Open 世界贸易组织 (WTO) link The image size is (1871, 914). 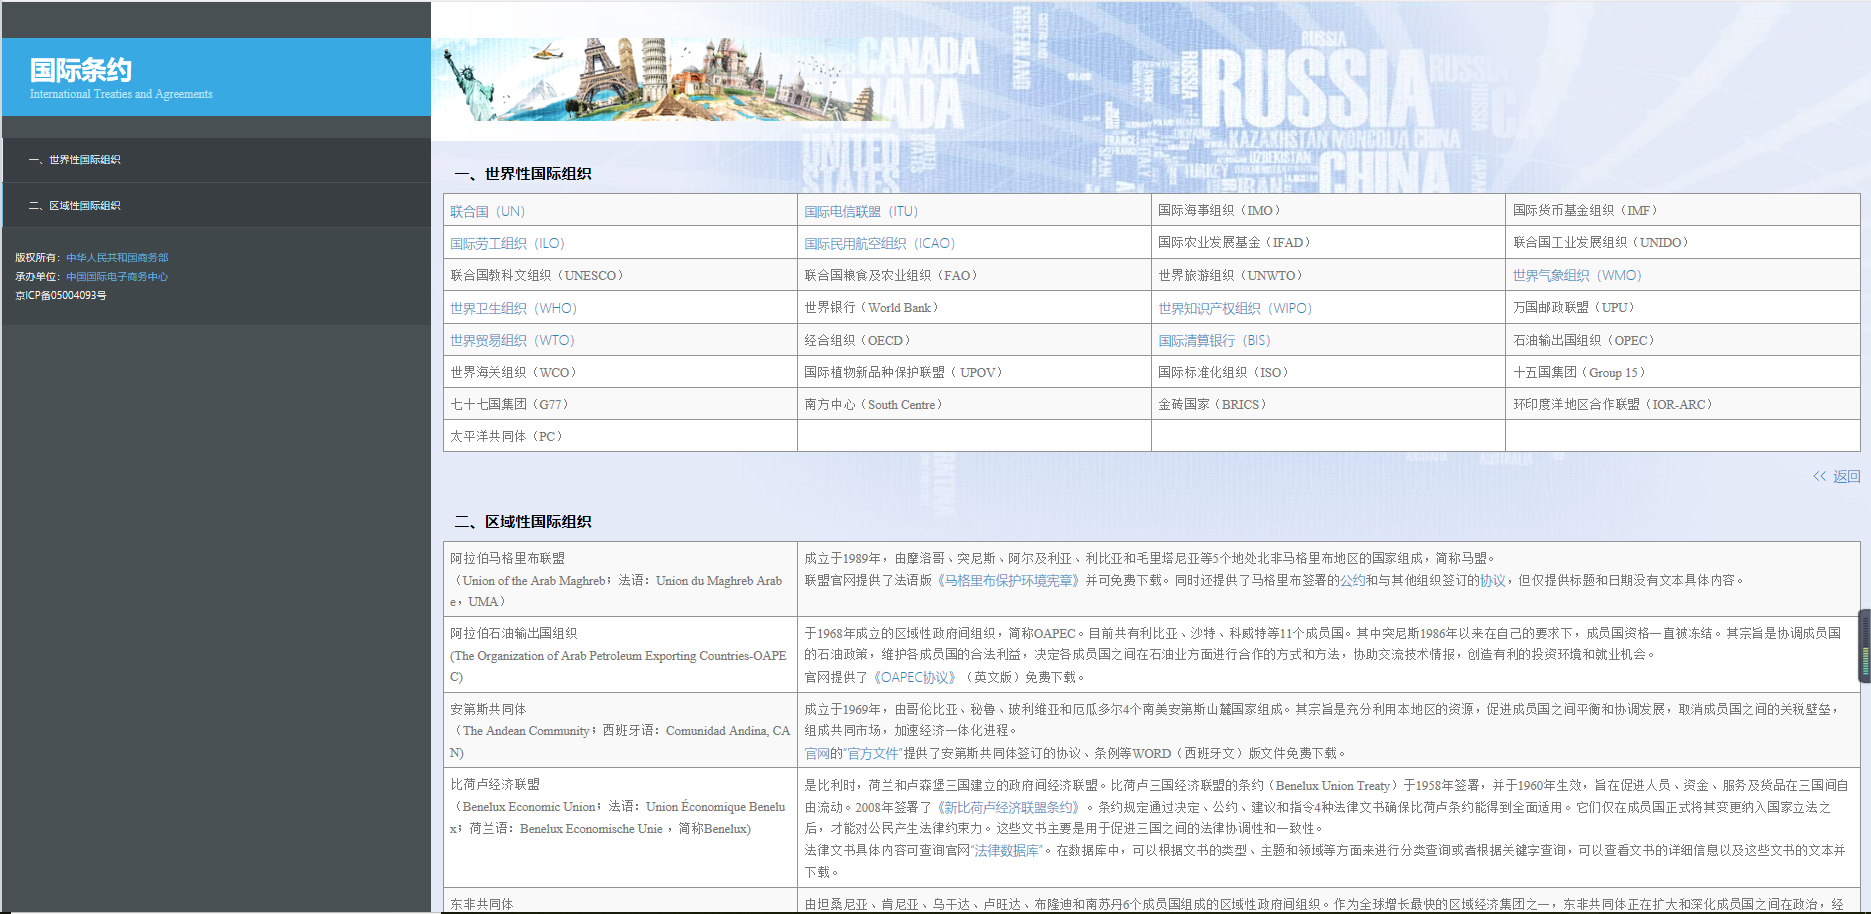(x=512, y=341)
